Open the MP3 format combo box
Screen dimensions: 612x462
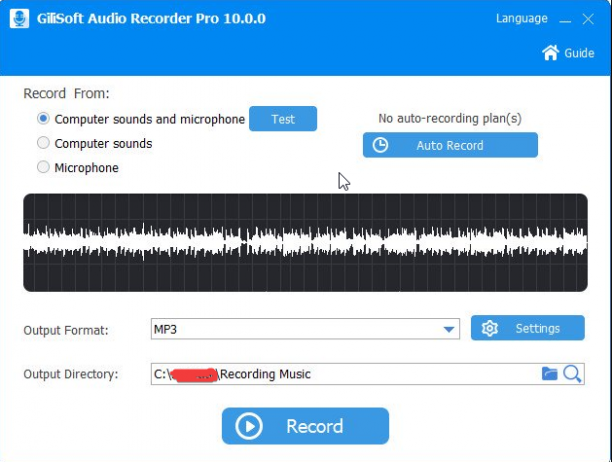click(305, 329)
